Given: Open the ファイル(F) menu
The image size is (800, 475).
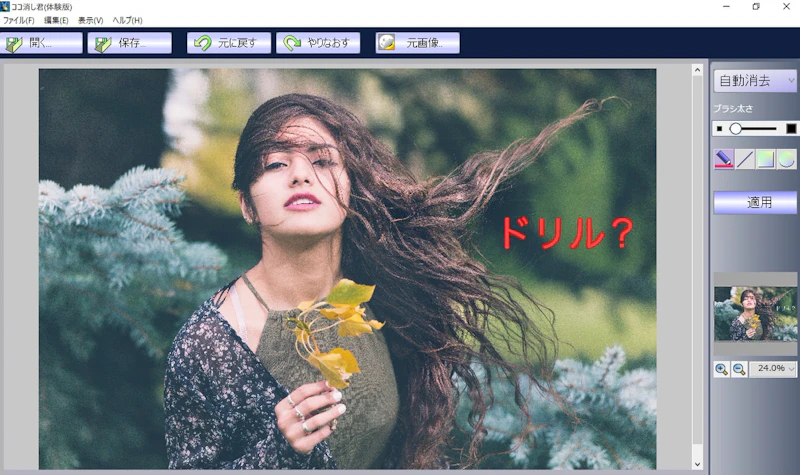Looking at the screenshot, I should [18, 20].
